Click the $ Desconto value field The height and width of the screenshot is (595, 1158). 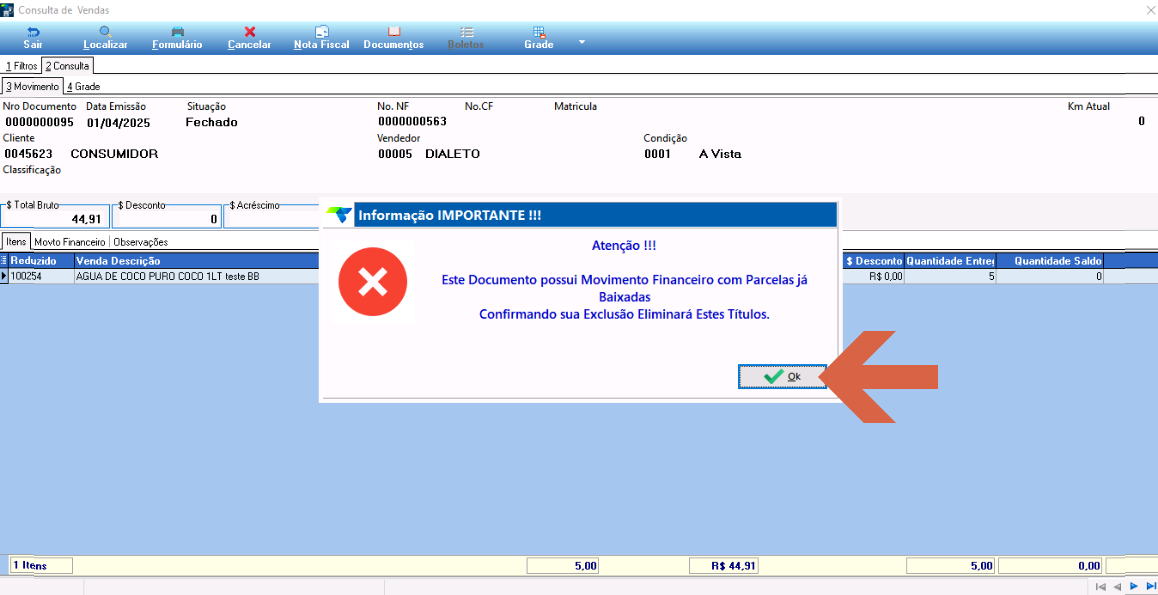(x=167, y=217)
